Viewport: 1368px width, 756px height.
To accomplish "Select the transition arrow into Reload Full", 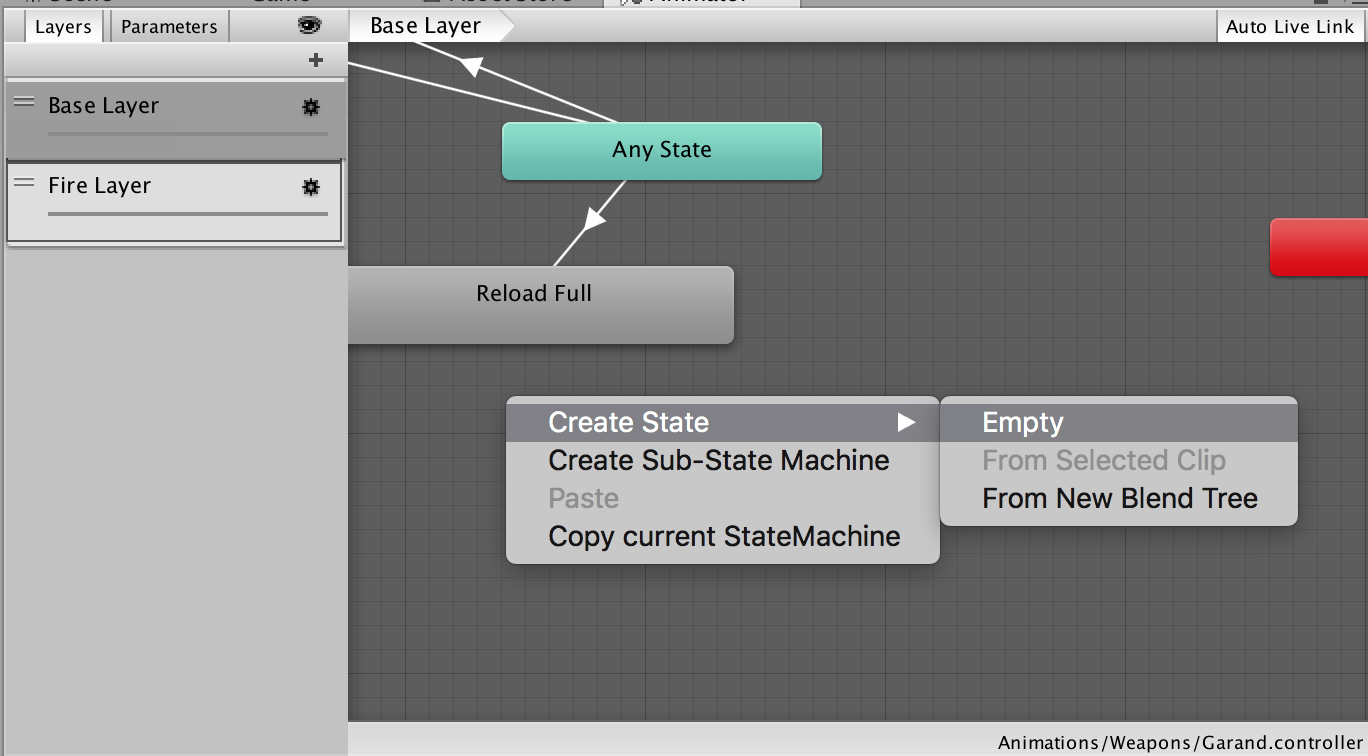I will point(595,219).
